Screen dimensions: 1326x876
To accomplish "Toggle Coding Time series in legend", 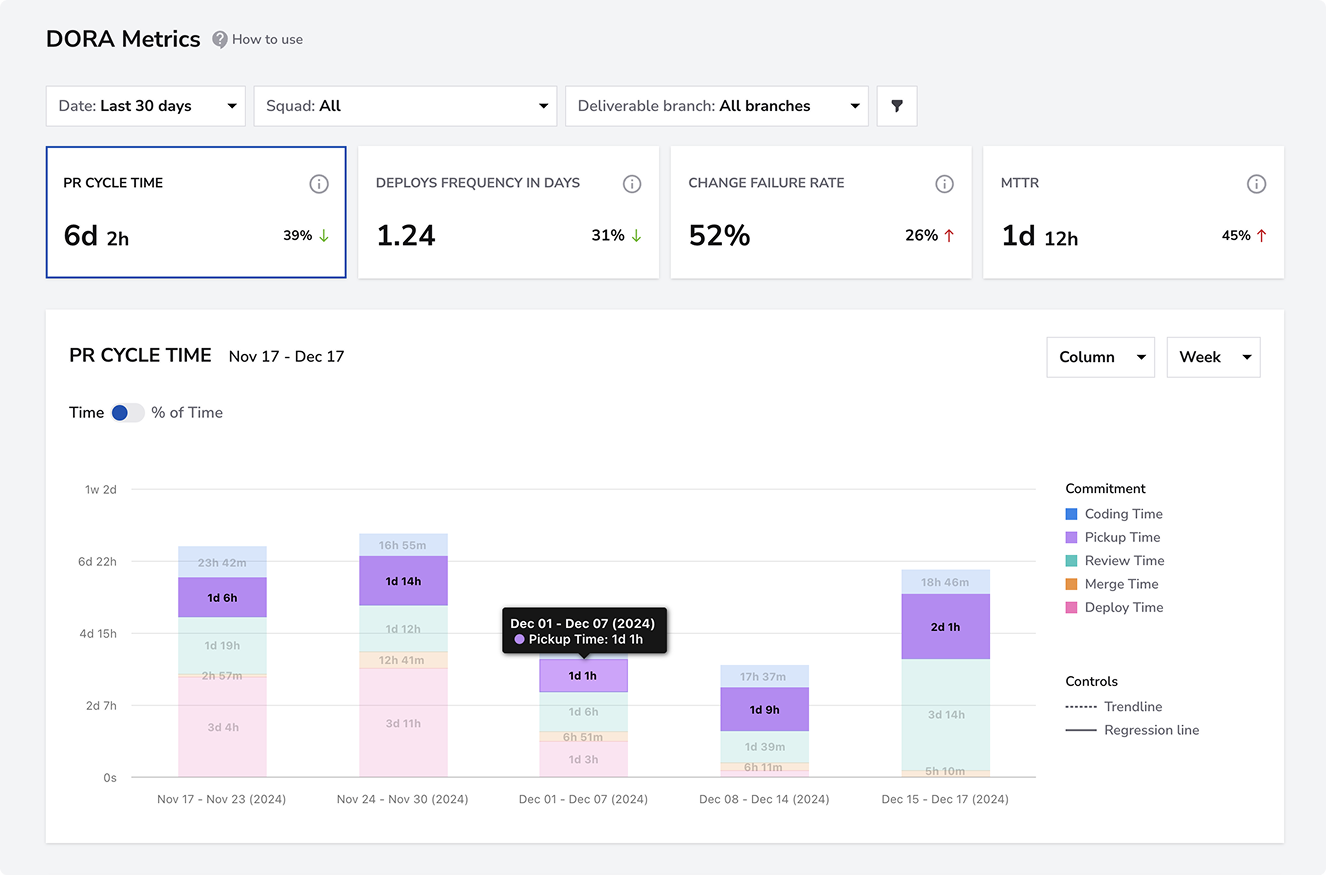I will click(1114, 514).
